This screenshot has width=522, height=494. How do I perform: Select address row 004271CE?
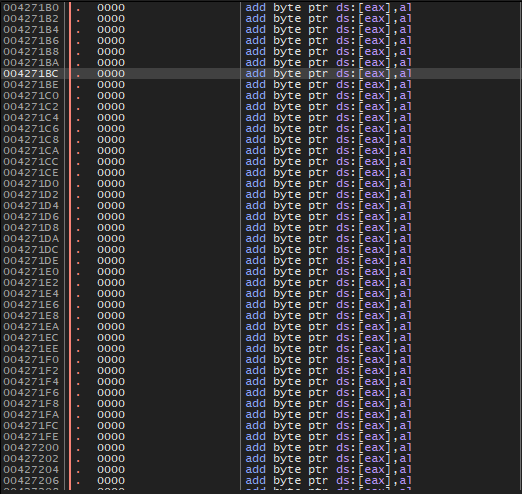coord(31,173)
